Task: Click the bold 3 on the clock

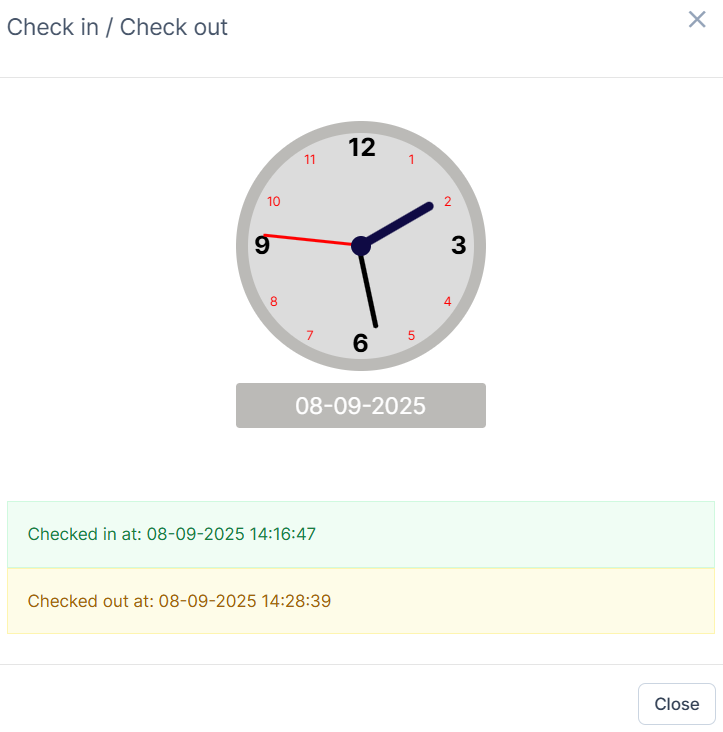Action: tap(458, 245)
